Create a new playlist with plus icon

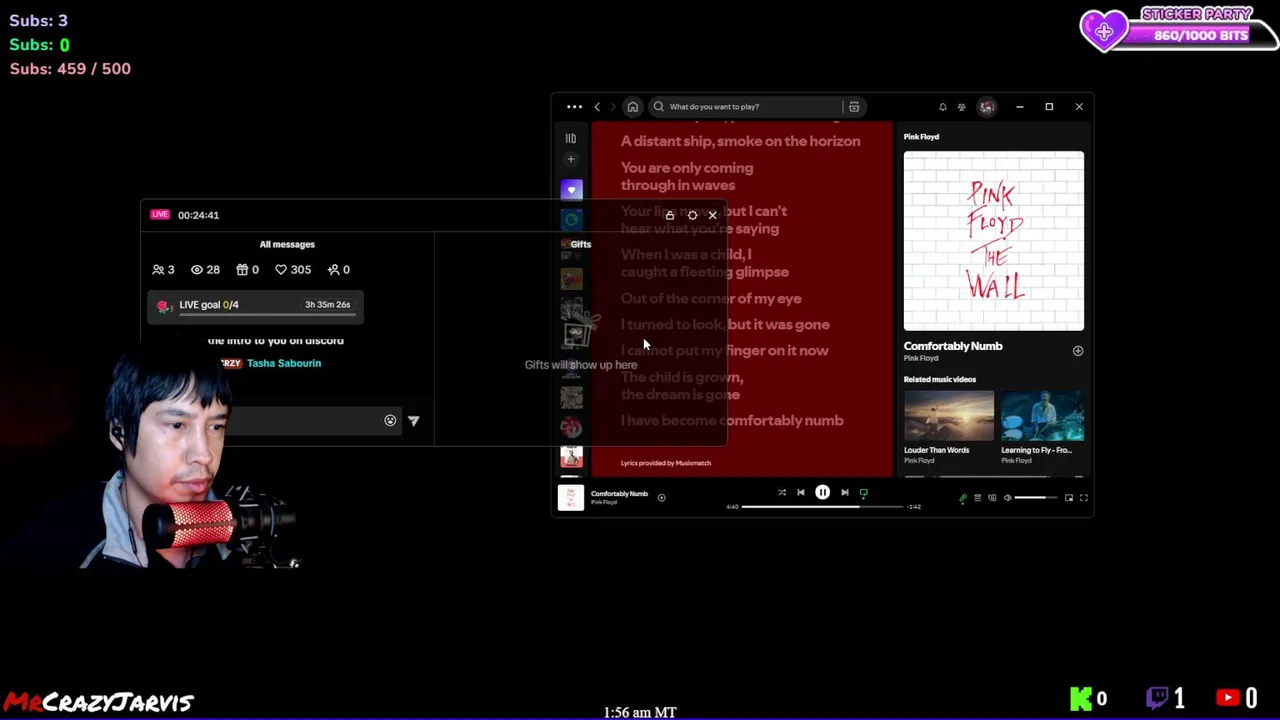coord(571,159)
